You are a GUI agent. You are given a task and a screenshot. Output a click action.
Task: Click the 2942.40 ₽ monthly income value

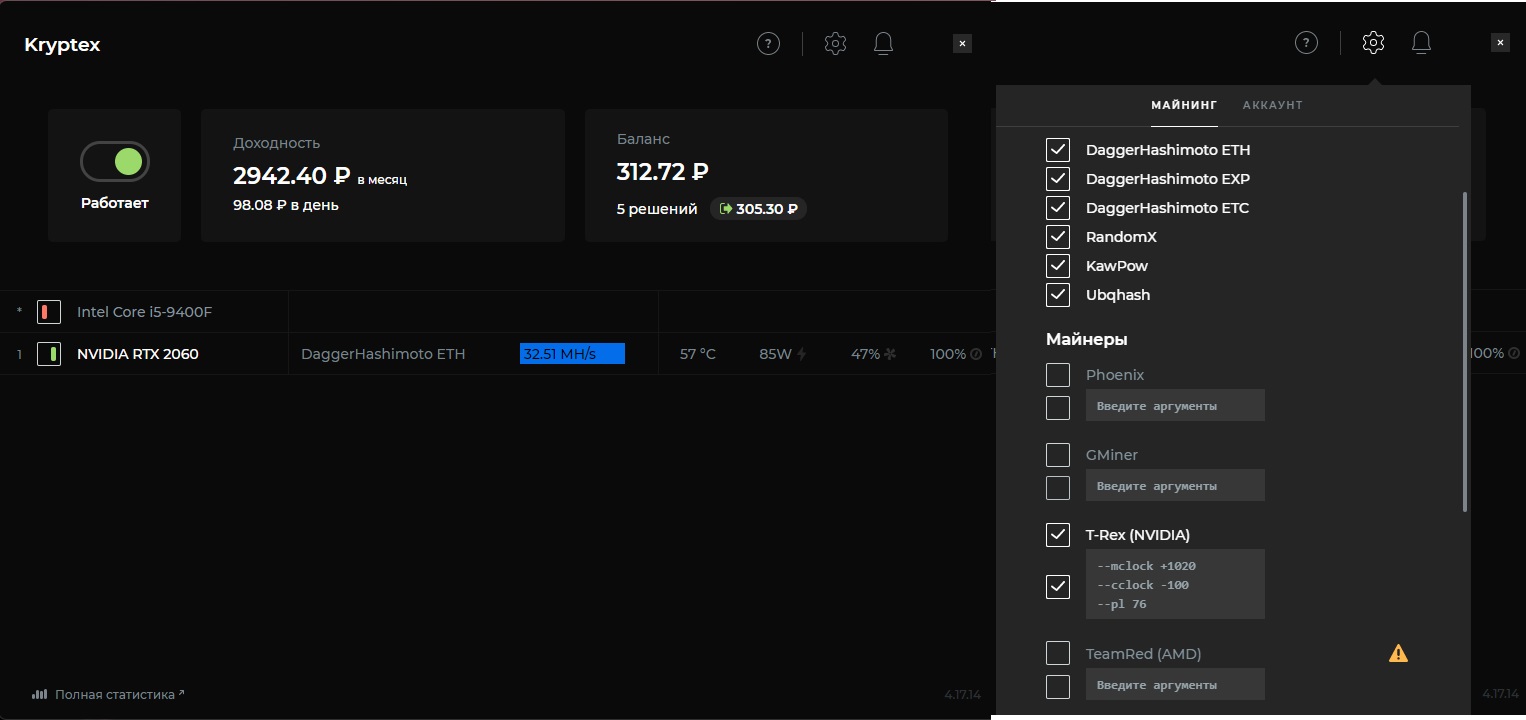pos(292,176)
